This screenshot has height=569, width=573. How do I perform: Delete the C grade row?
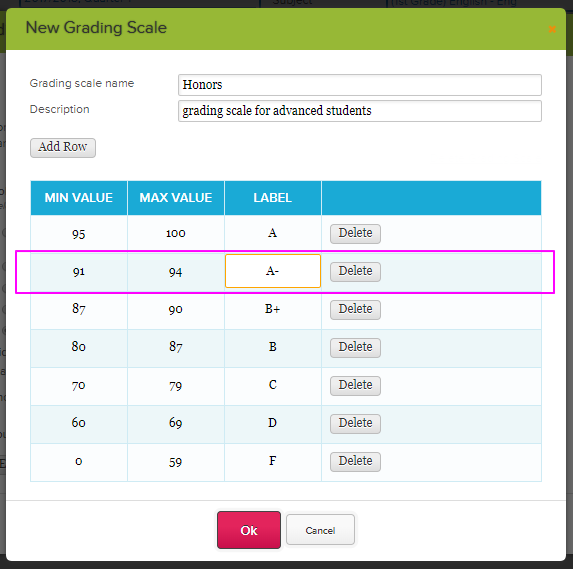[x=355, y=386]
